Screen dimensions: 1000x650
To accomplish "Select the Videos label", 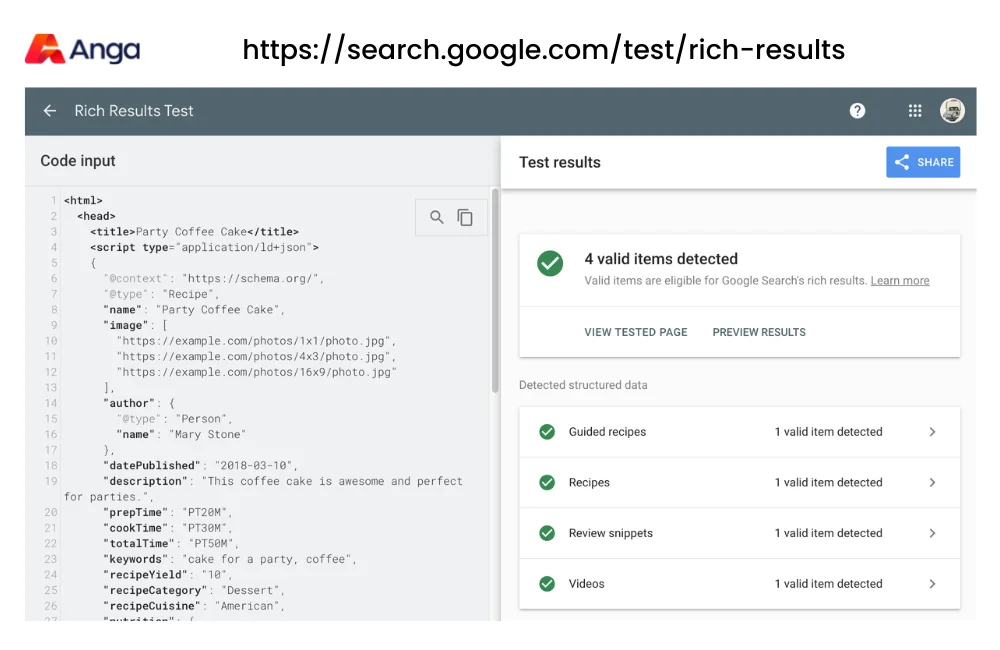I will [586, 584].
